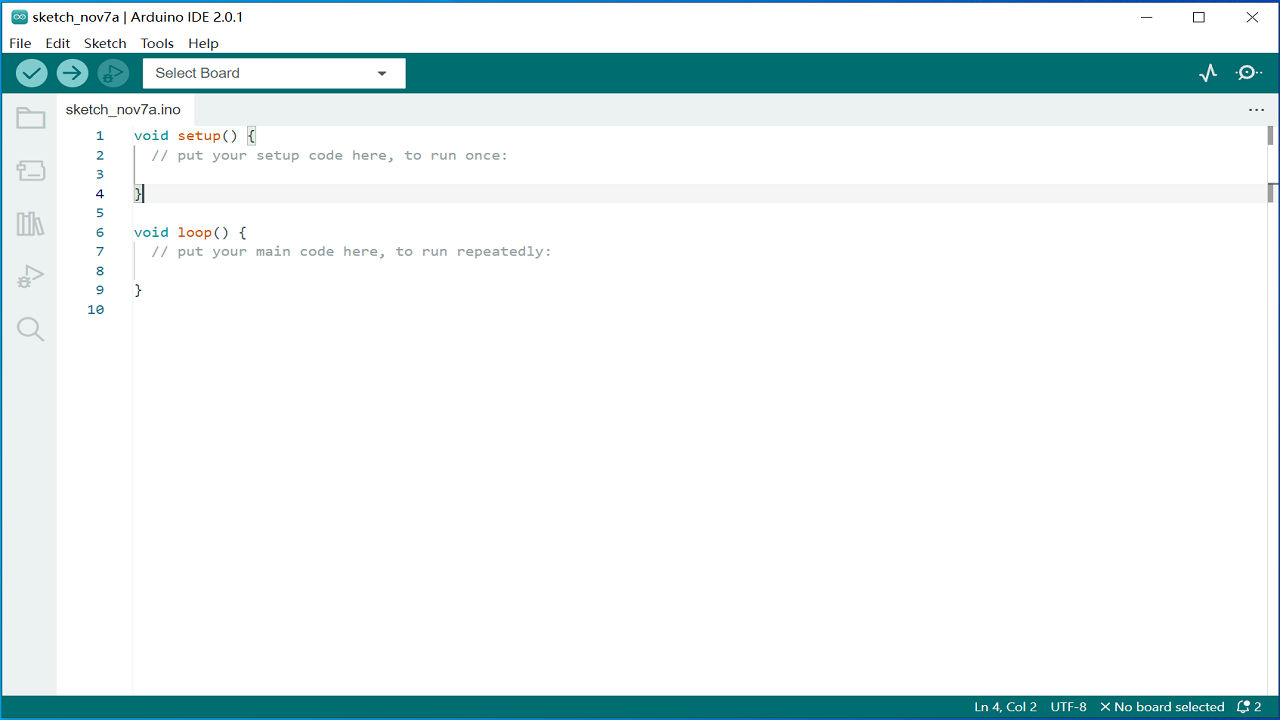Click 'No board selected' in status bar
Screen dimensions: 1280x720
point(1162,707)
